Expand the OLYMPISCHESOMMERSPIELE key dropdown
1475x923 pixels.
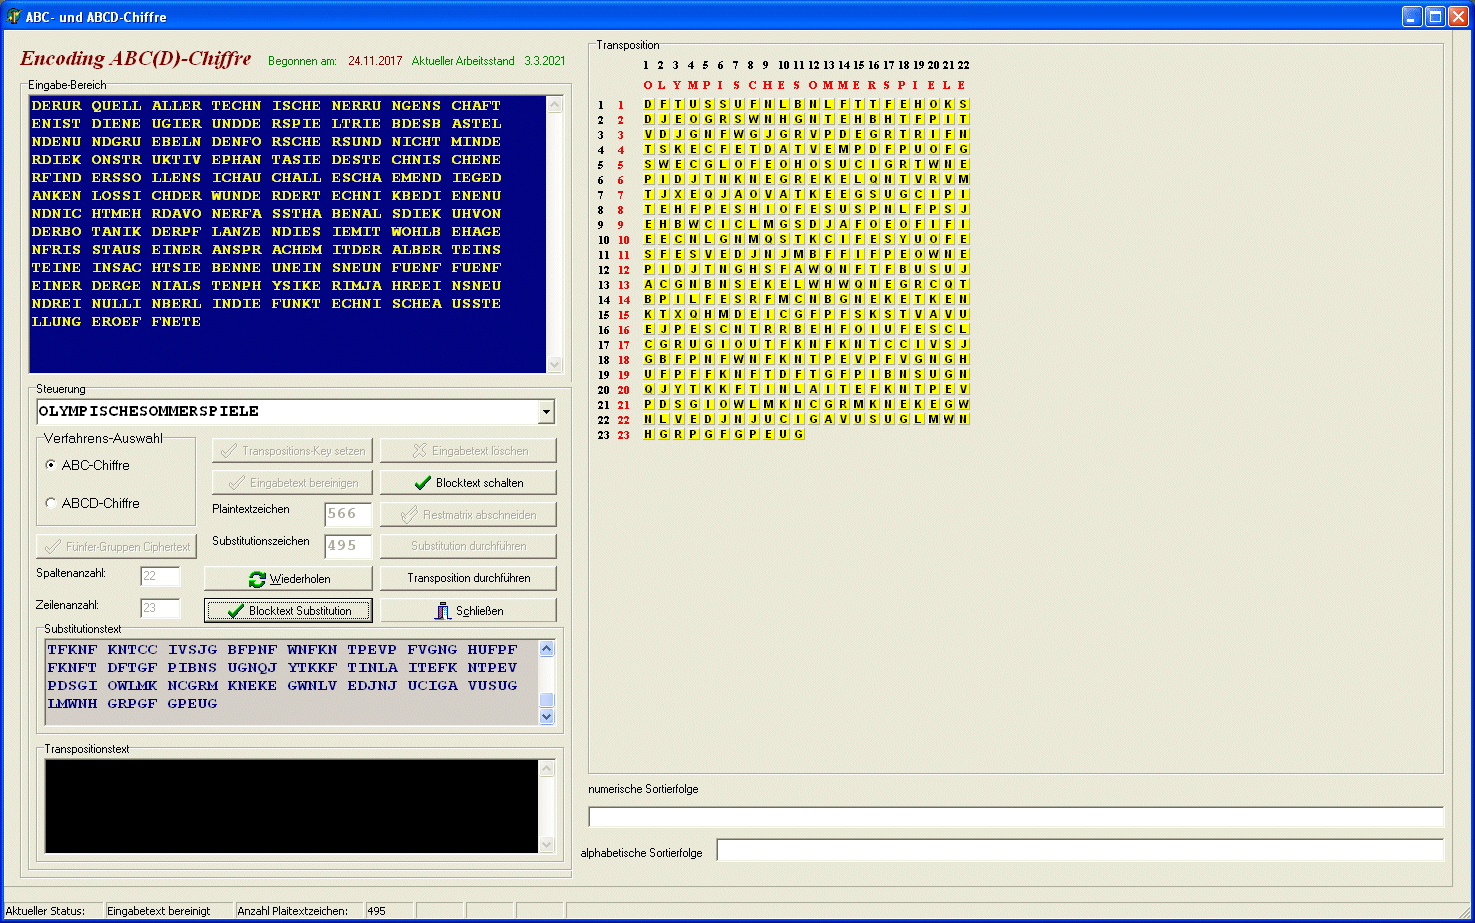(546, 412)
